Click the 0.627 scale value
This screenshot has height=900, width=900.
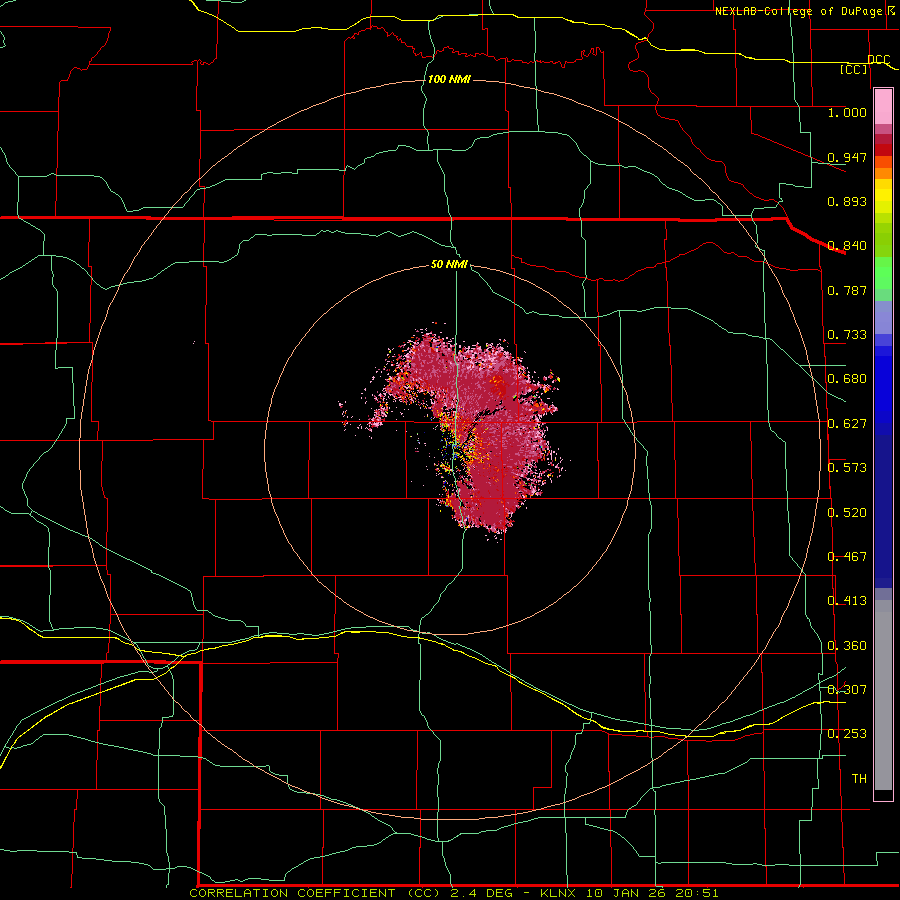tap(847, 424)
